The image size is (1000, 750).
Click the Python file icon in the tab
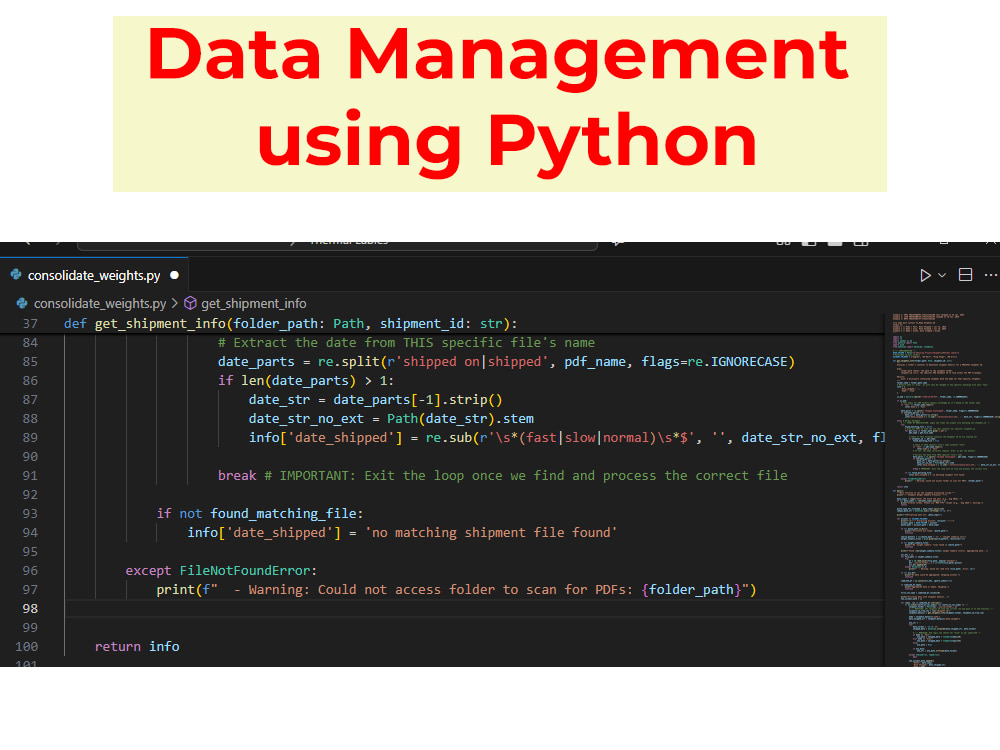pos(16,275)
